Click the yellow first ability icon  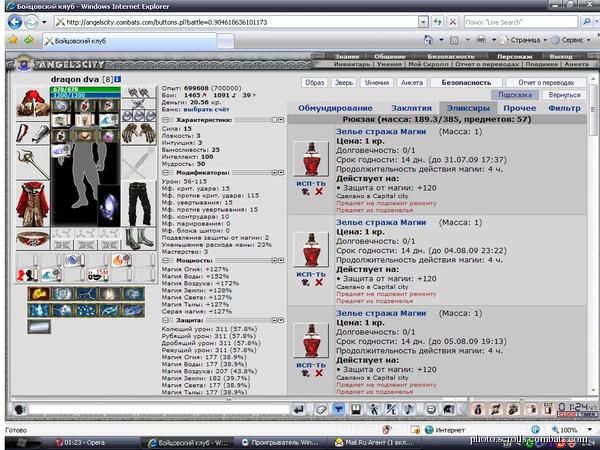click(x=39, y=294)
